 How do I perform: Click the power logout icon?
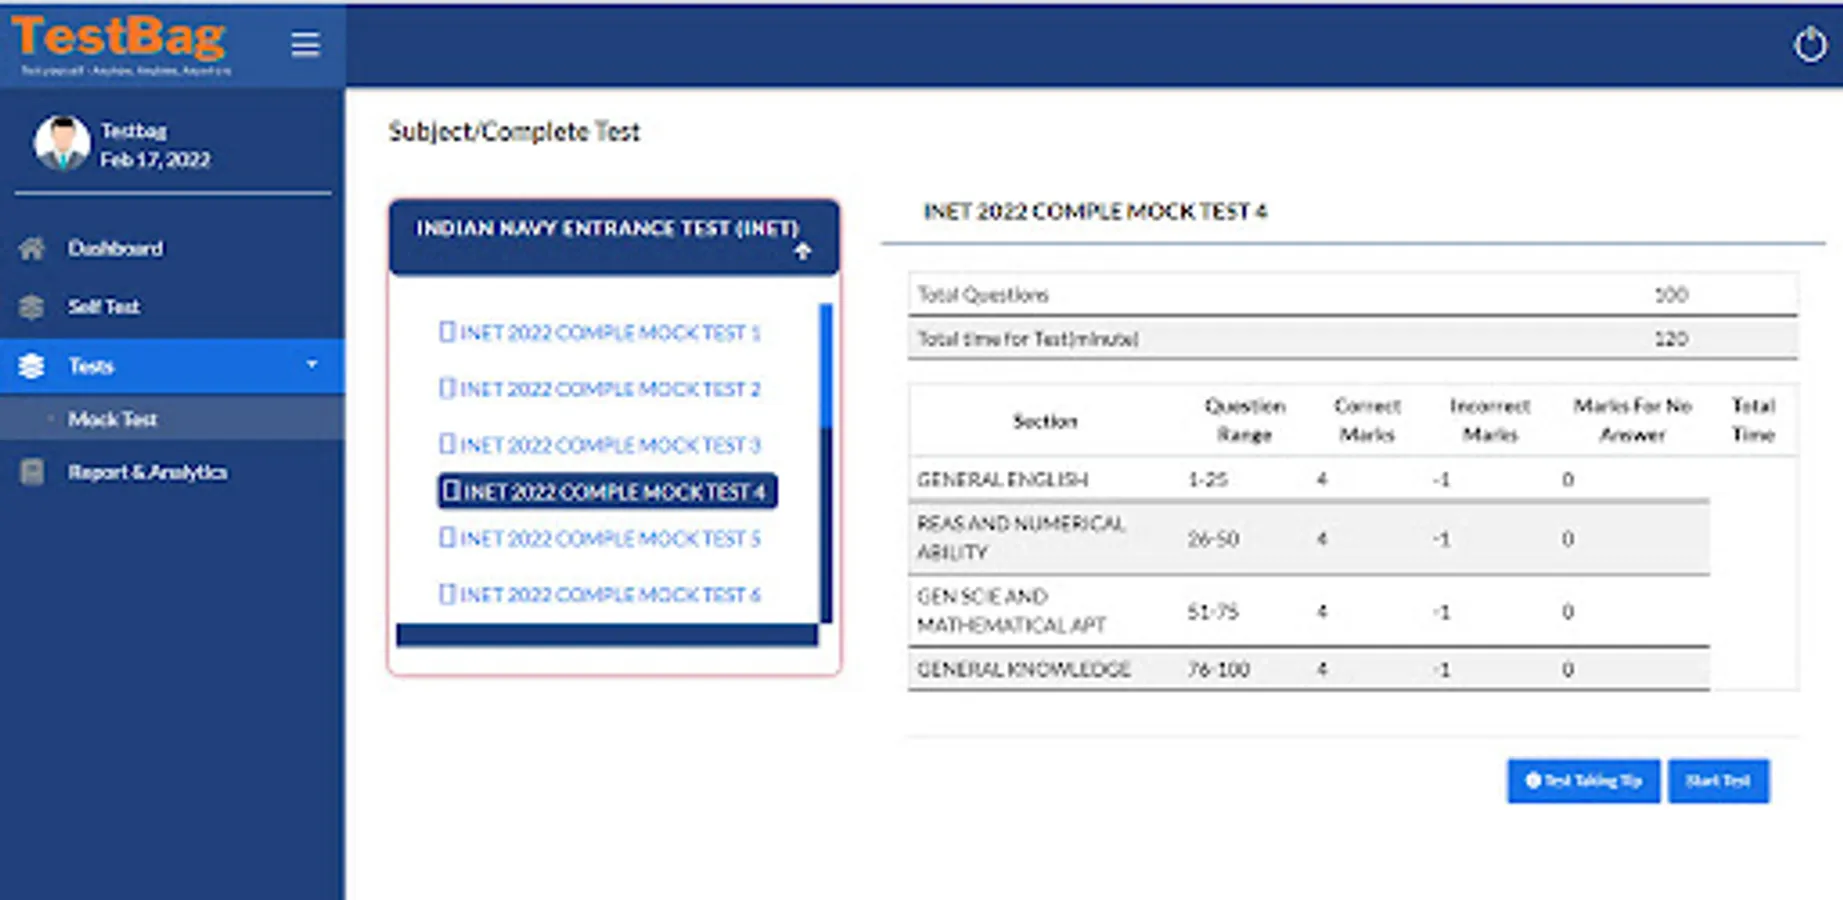[1809, 44]
